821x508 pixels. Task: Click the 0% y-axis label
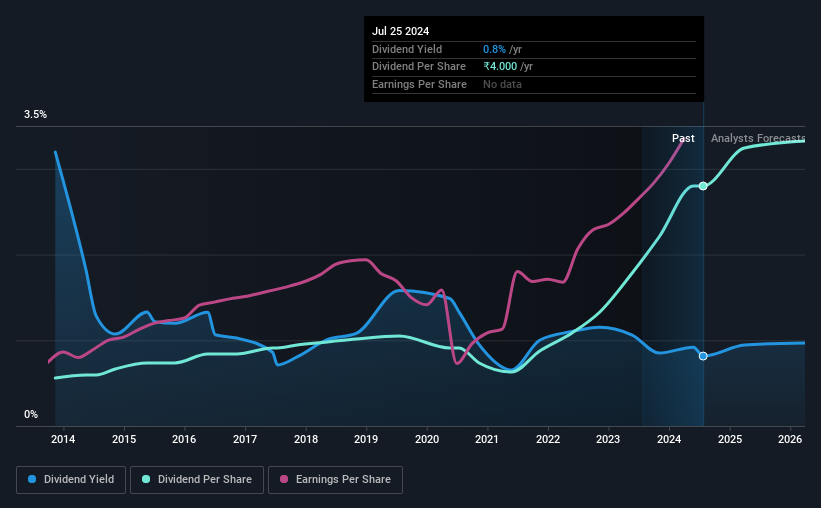(31, 415)
